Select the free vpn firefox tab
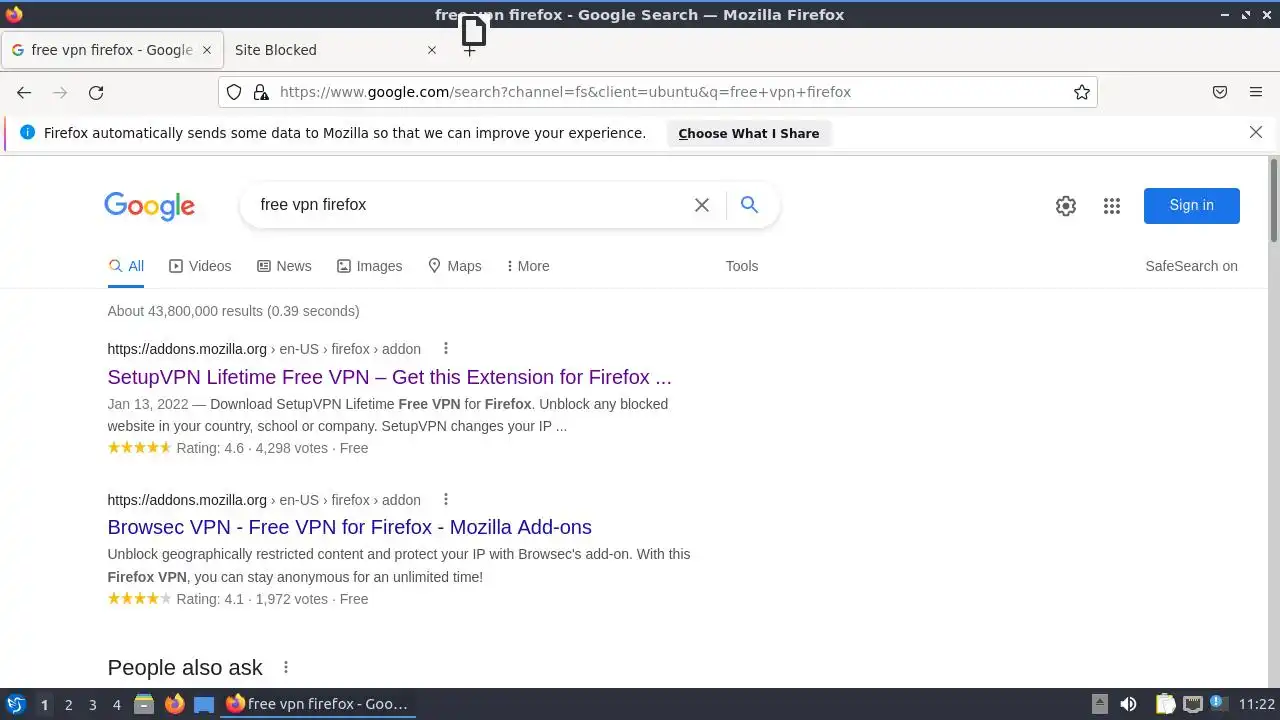The image size is (1280, 720). (111, 50)
